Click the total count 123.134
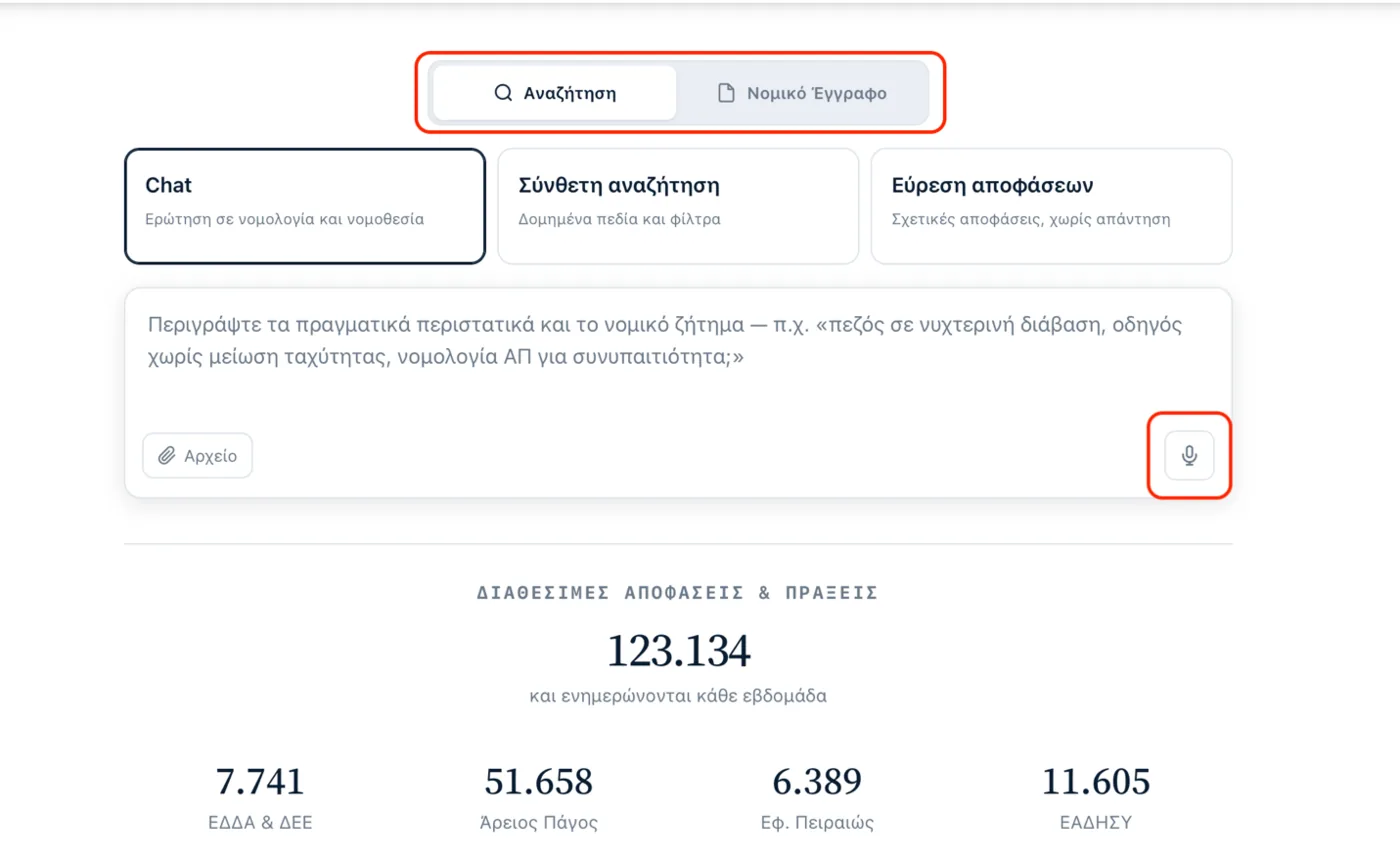This screenshot has height=858, width=1400. pos(678,651)
